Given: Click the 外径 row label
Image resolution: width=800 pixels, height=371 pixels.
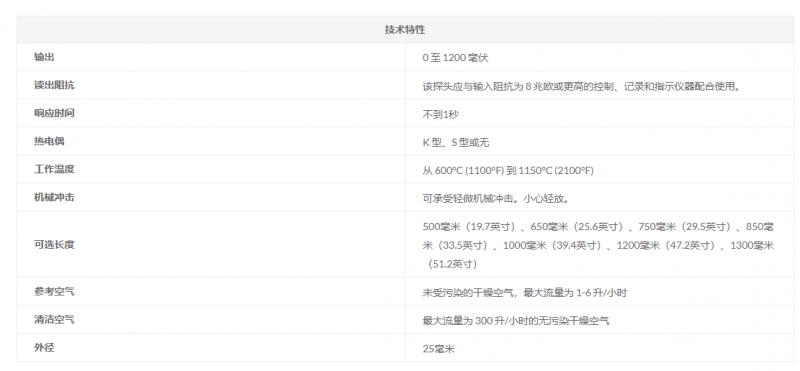Looking at the screenshot, I should (x=44, y=348).
